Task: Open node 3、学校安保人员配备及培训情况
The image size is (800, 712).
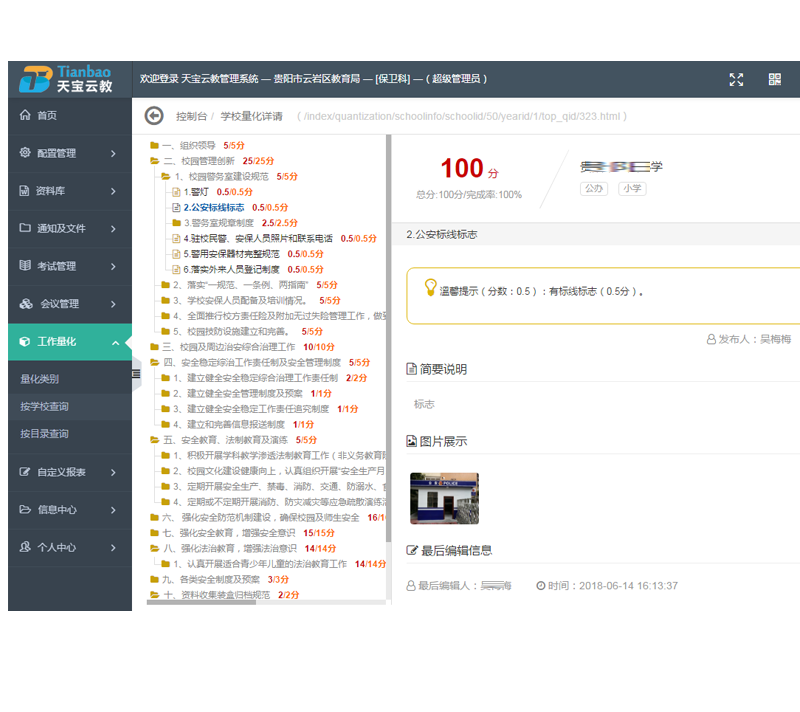Action: point(240,300)
